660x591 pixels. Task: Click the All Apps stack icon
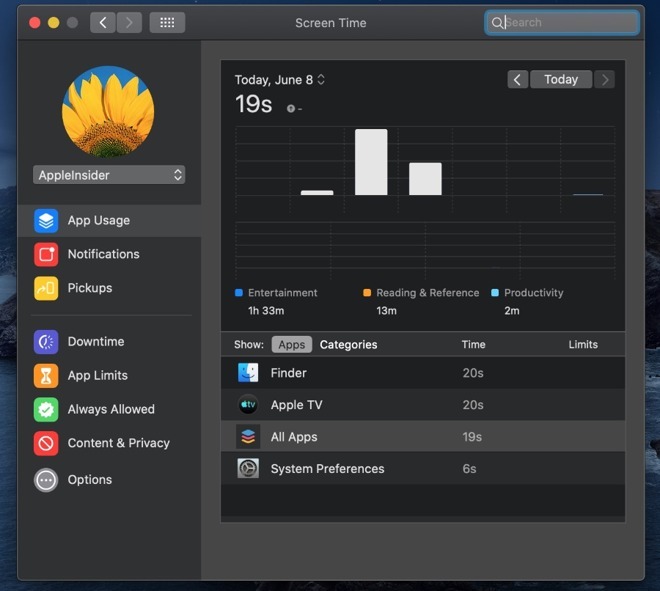click(x=248, y=437)
